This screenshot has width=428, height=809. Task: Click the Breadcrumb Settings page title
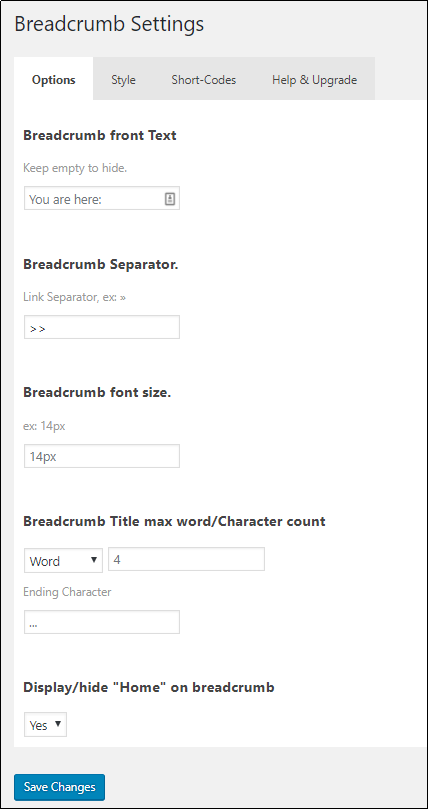(x=109, y=24)
